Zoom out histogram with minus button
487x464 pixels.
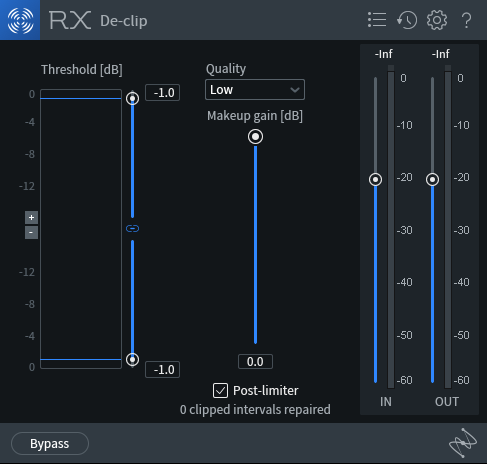pos(31,232)
